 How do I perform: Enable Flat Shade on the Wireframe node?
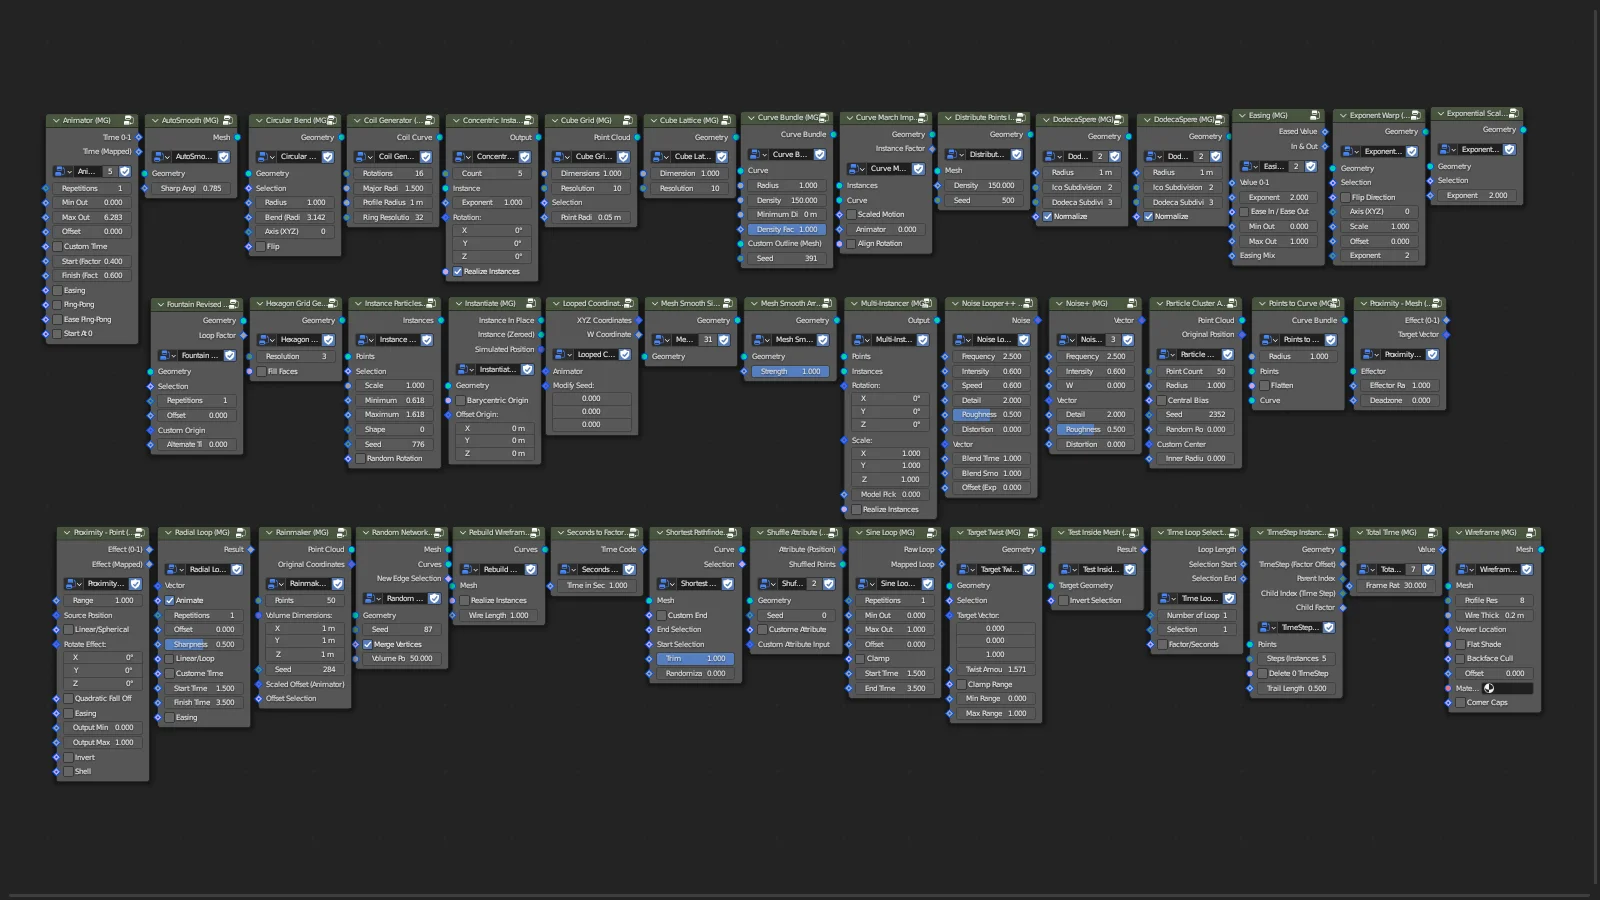click(1461, 645)
